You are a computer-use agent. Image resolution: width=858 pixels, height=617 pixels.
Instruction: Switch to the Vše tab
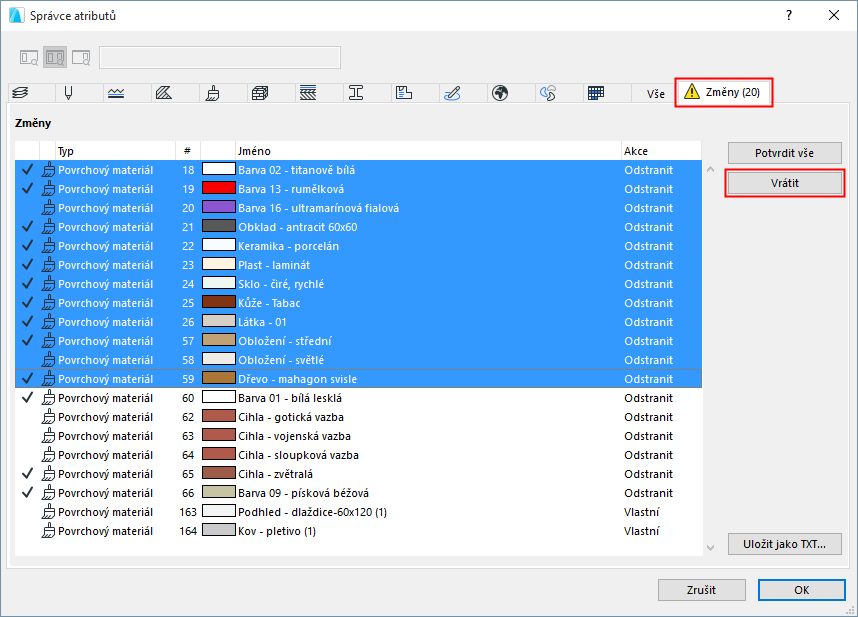click(656, 94)
